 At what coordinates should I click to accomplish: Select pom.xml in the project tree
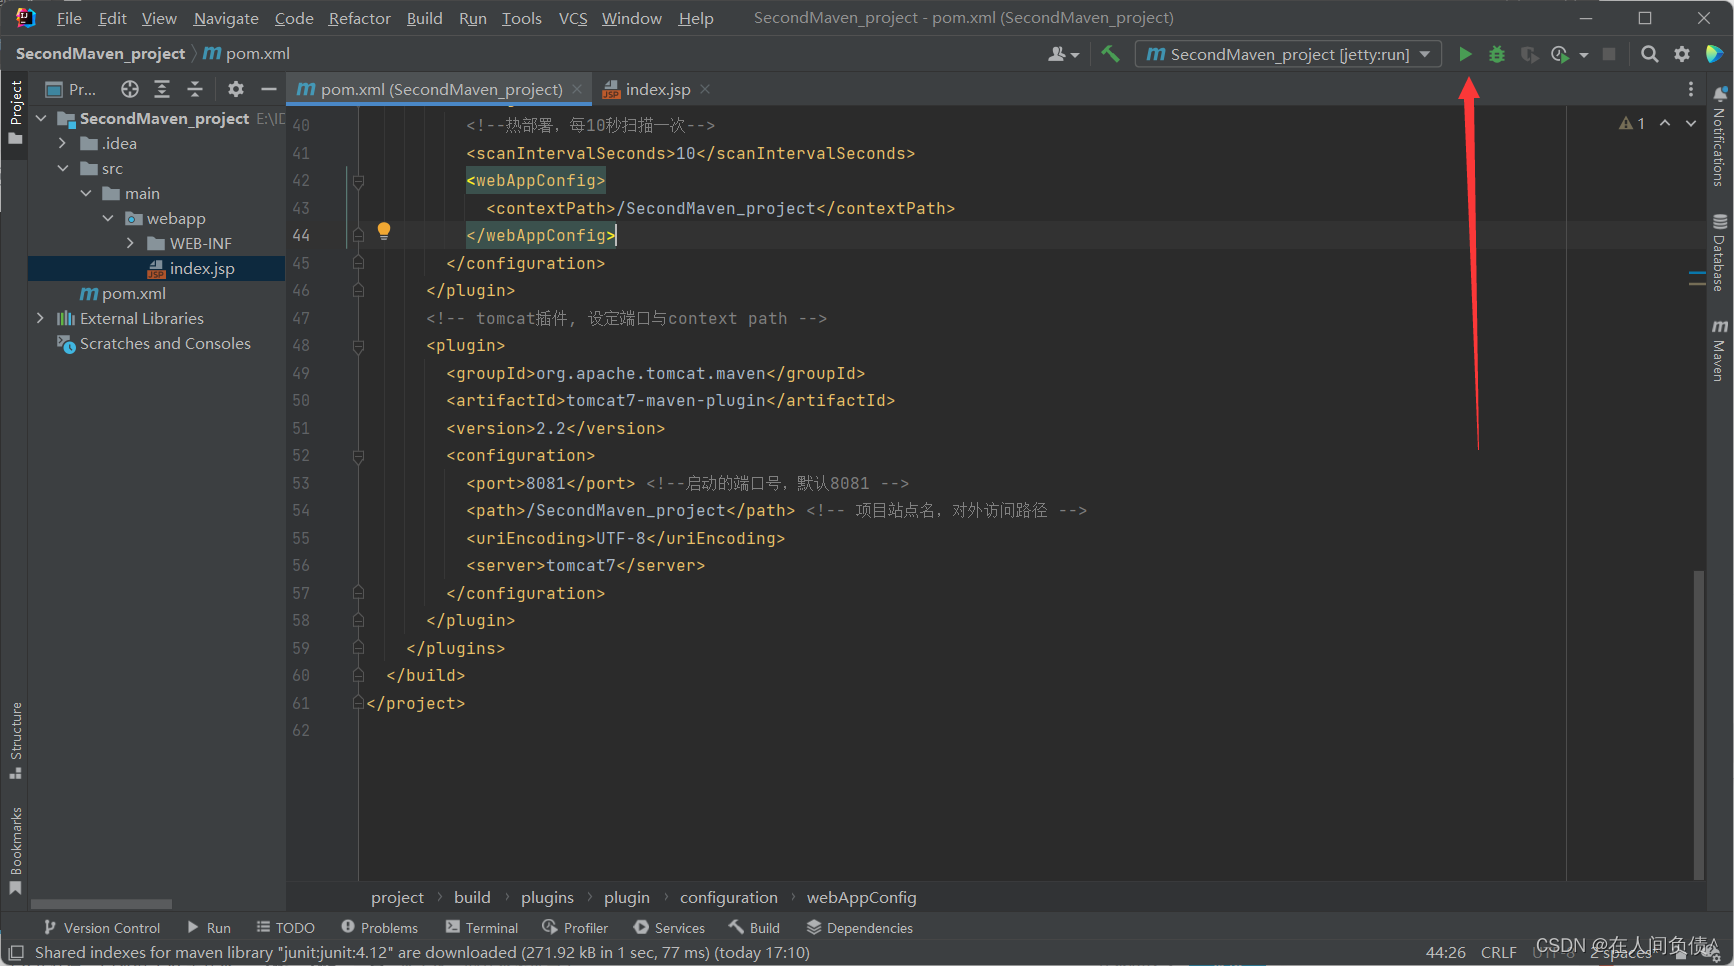133,293
